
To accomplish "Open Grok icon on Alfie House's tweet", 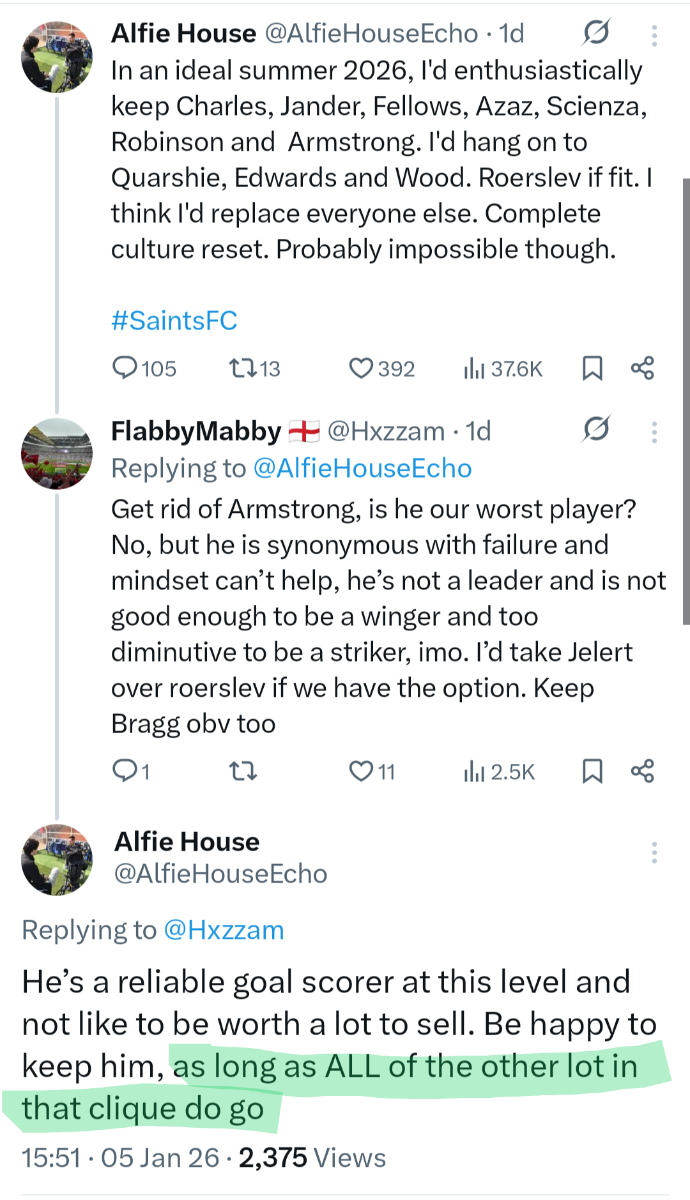I will (x=596, y=35).
